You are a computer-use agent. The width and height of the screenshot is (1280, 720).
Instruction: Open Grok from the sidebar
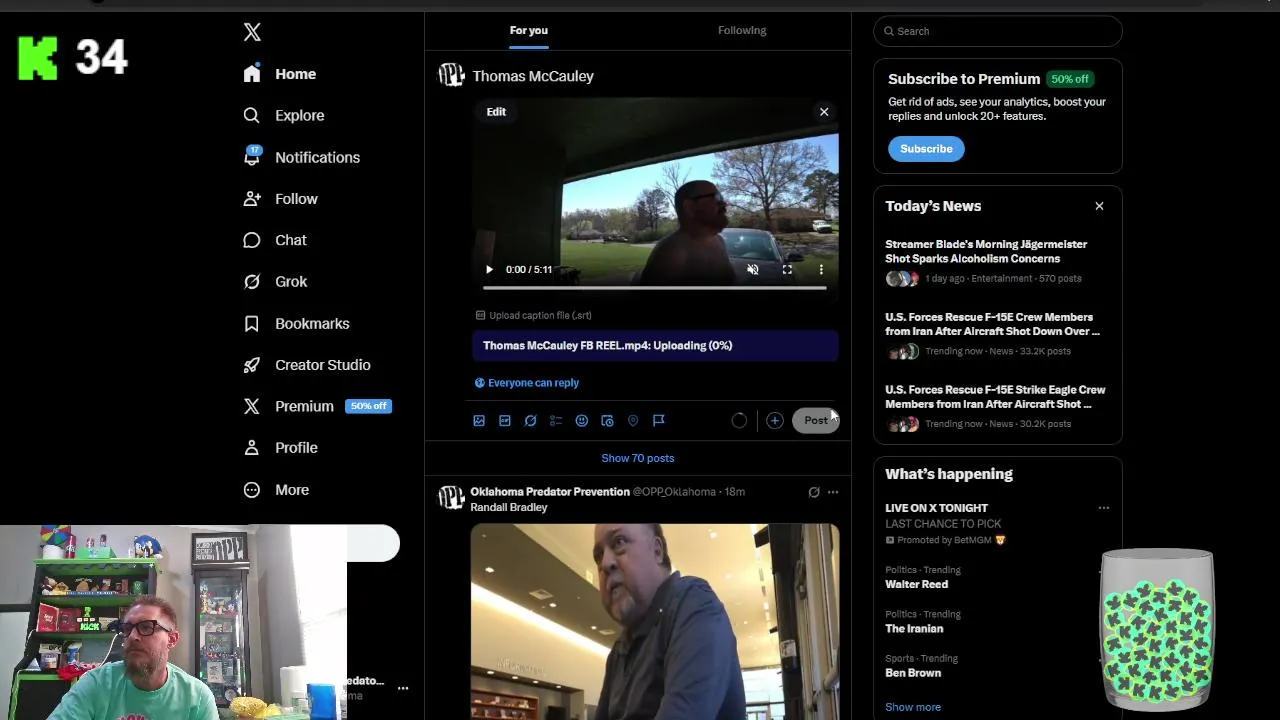click(275, 282)
